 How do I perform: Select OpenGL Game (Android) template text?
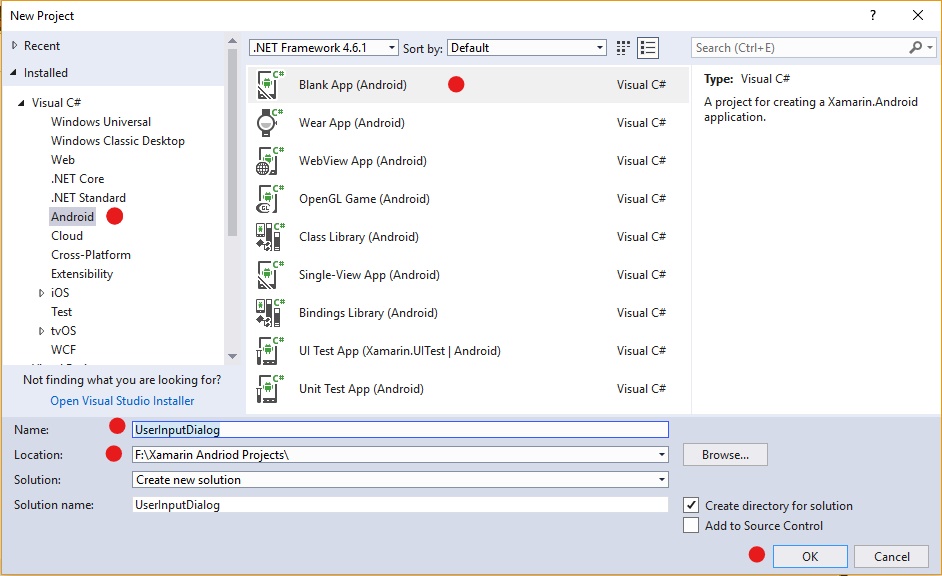(364, 199)
